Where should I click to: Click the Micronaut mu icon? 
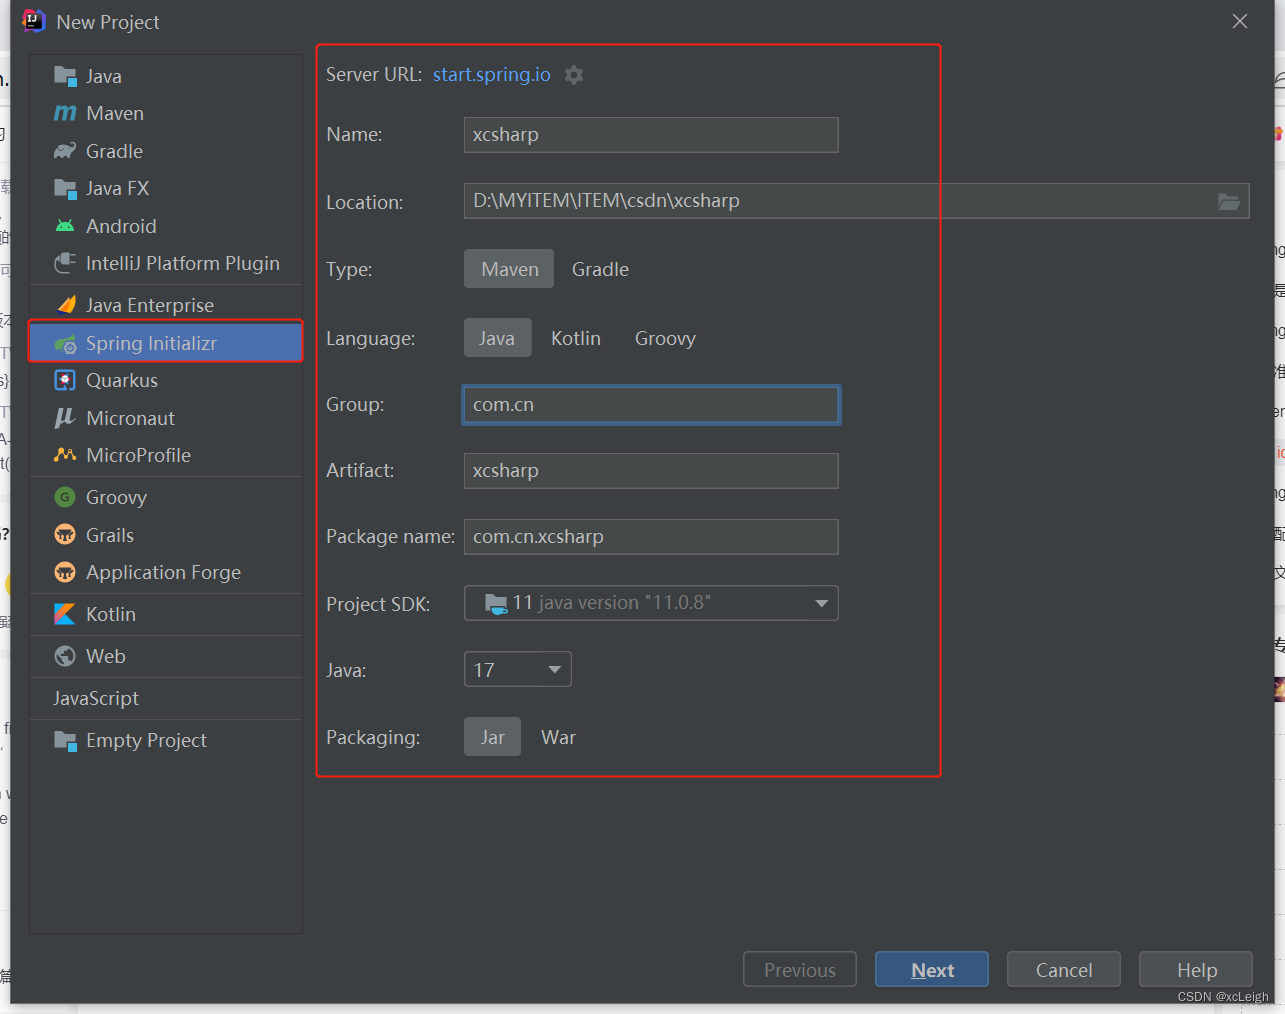pos(65,418)
